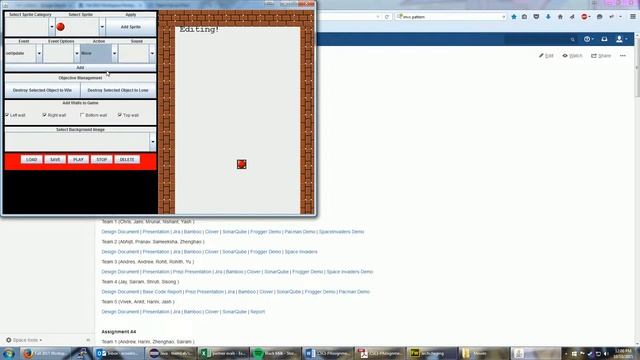Open the Confluence help menu icon
The image size is (640, 360).
588,39
